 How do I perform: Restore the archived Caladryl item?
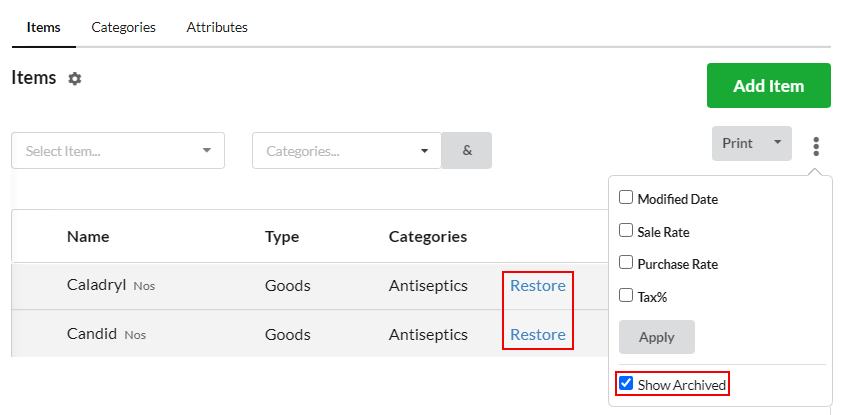click(x=538, y=286)
